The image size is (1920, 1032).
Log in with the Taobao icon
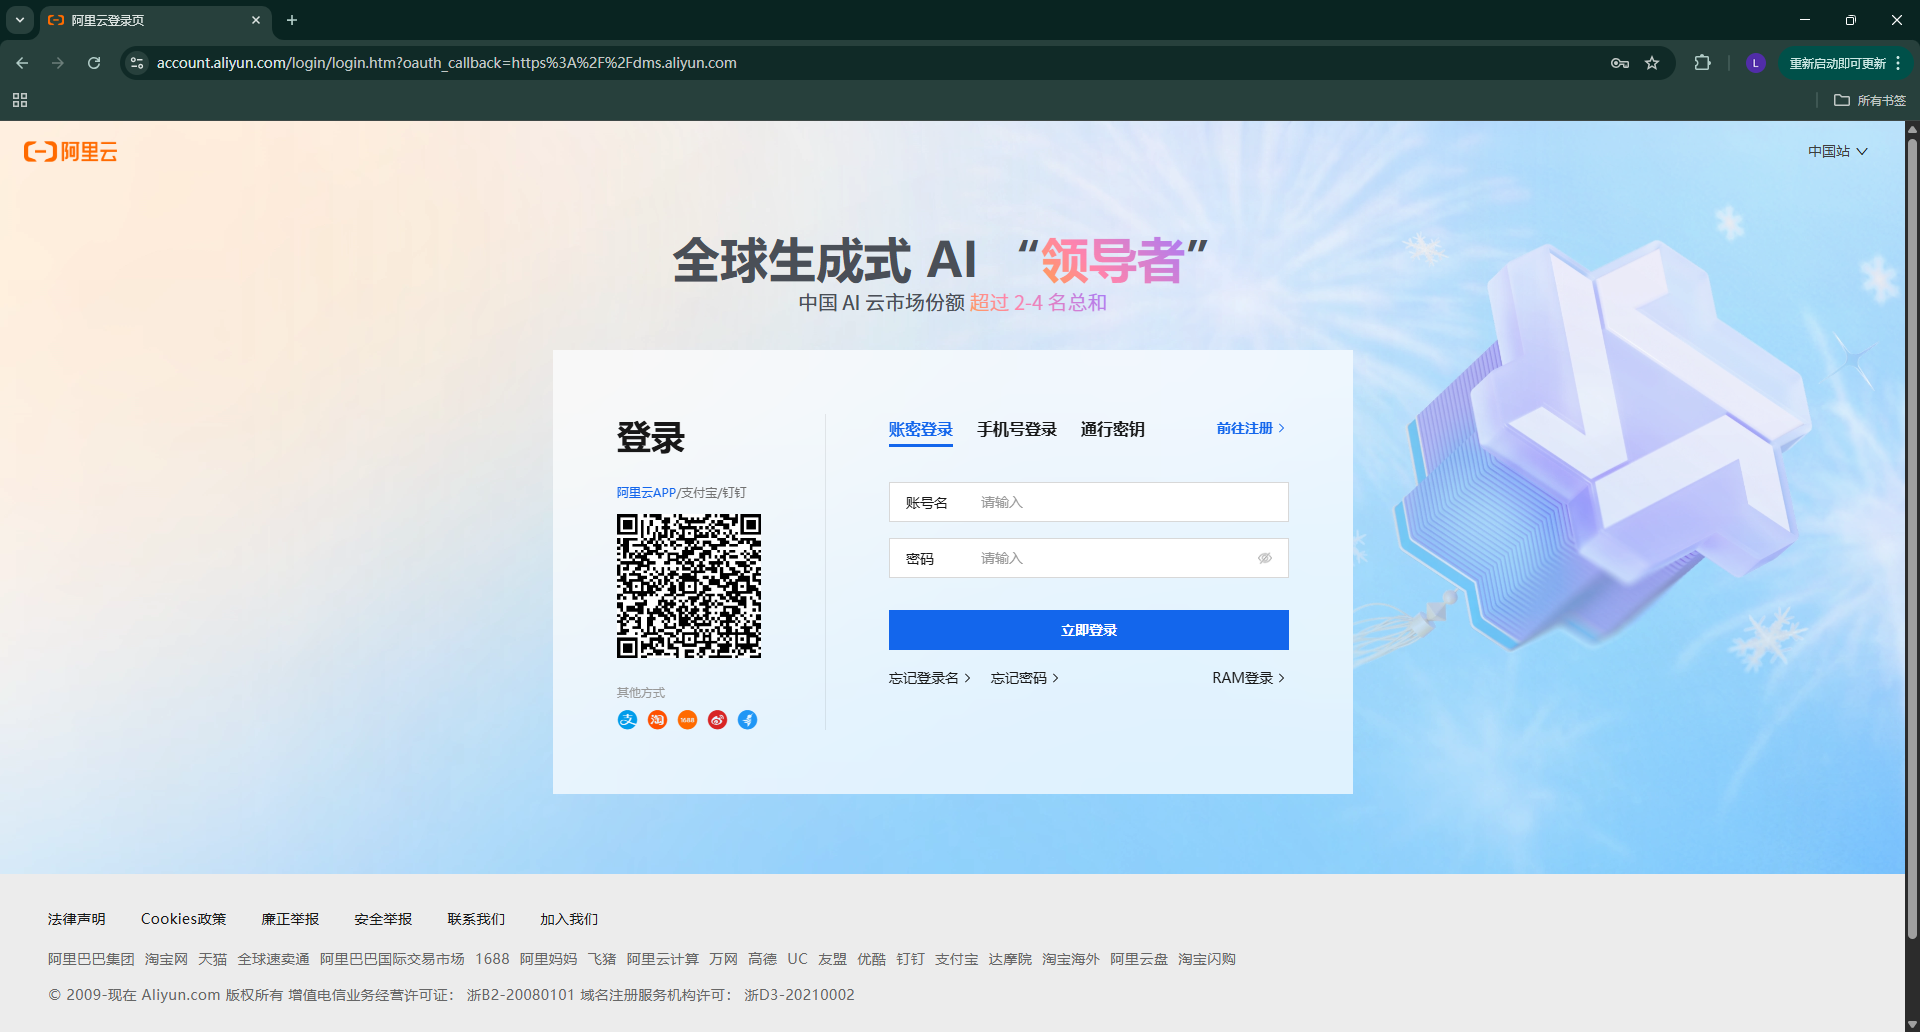click(657, 720)
